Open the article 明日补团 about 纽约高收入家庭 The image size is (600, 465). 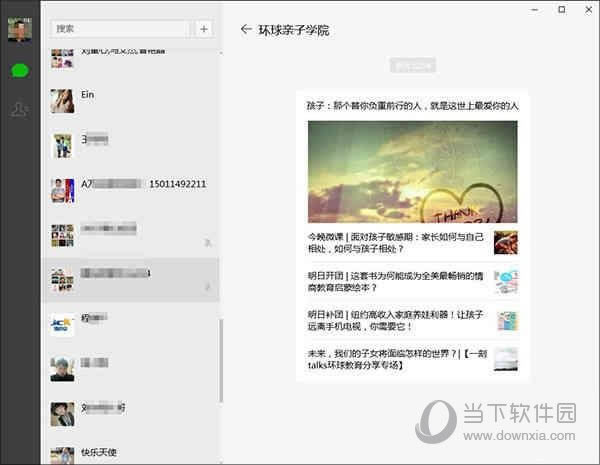400,320
